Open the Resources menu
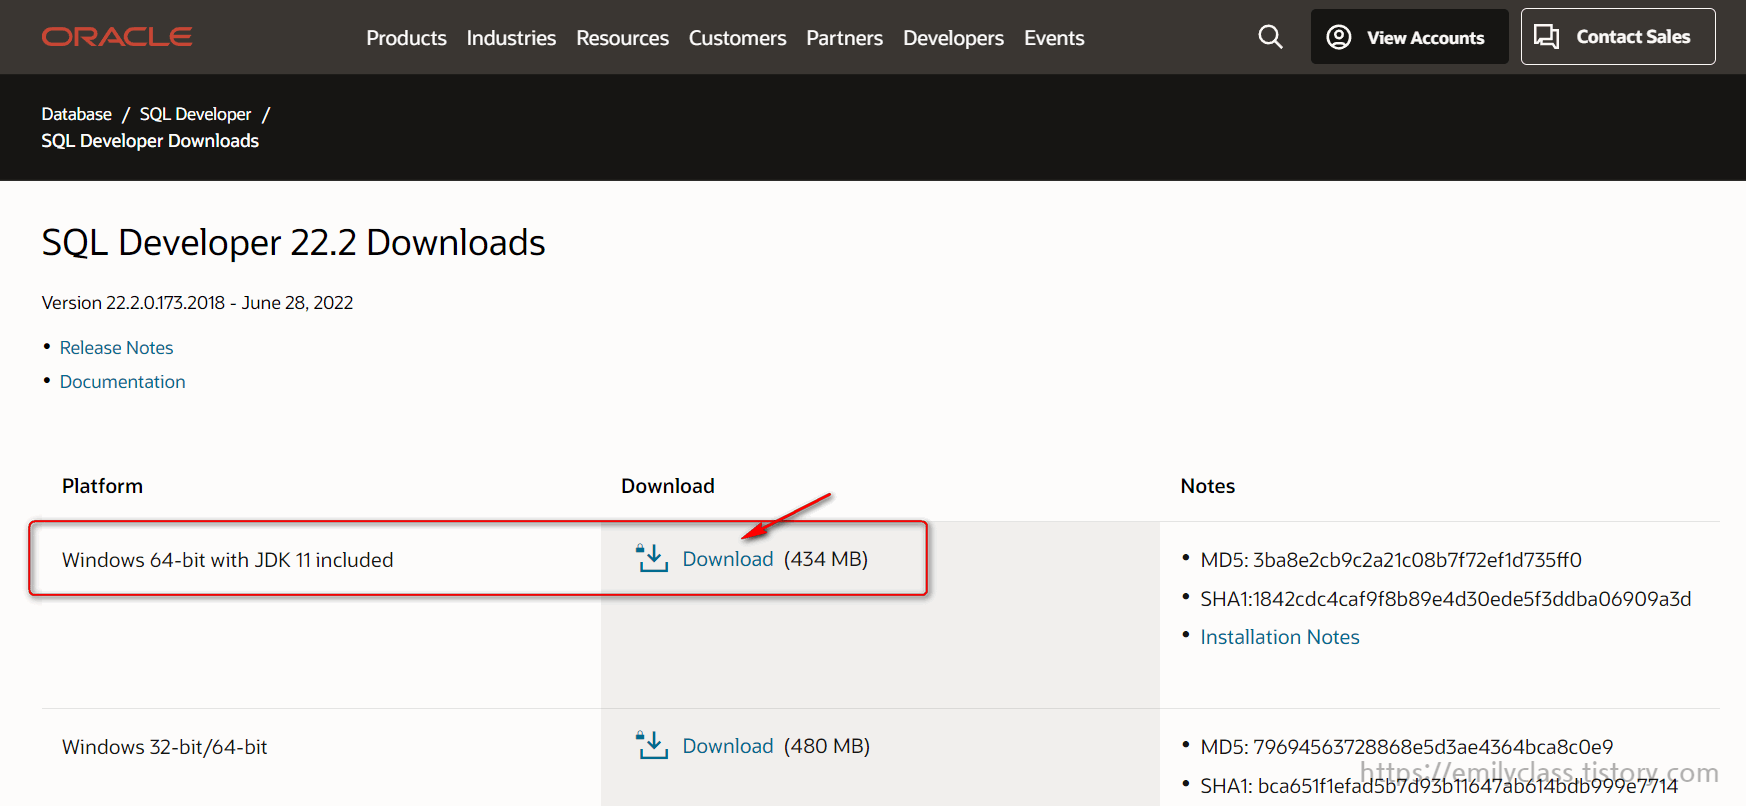The height and width of the screenshot is (806, 1746). tap(622, 38)
